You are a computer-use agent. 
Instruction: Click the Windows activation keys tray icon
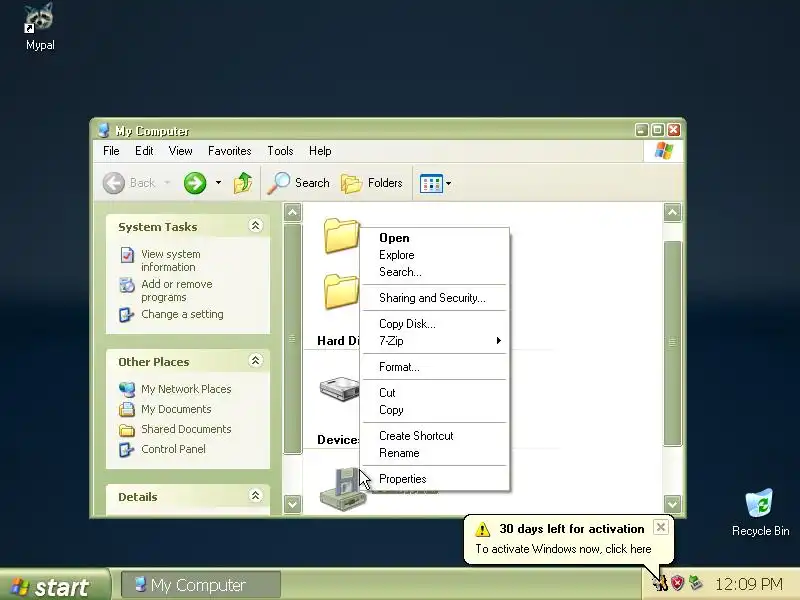pyautogui.click(x=660, y=582)
